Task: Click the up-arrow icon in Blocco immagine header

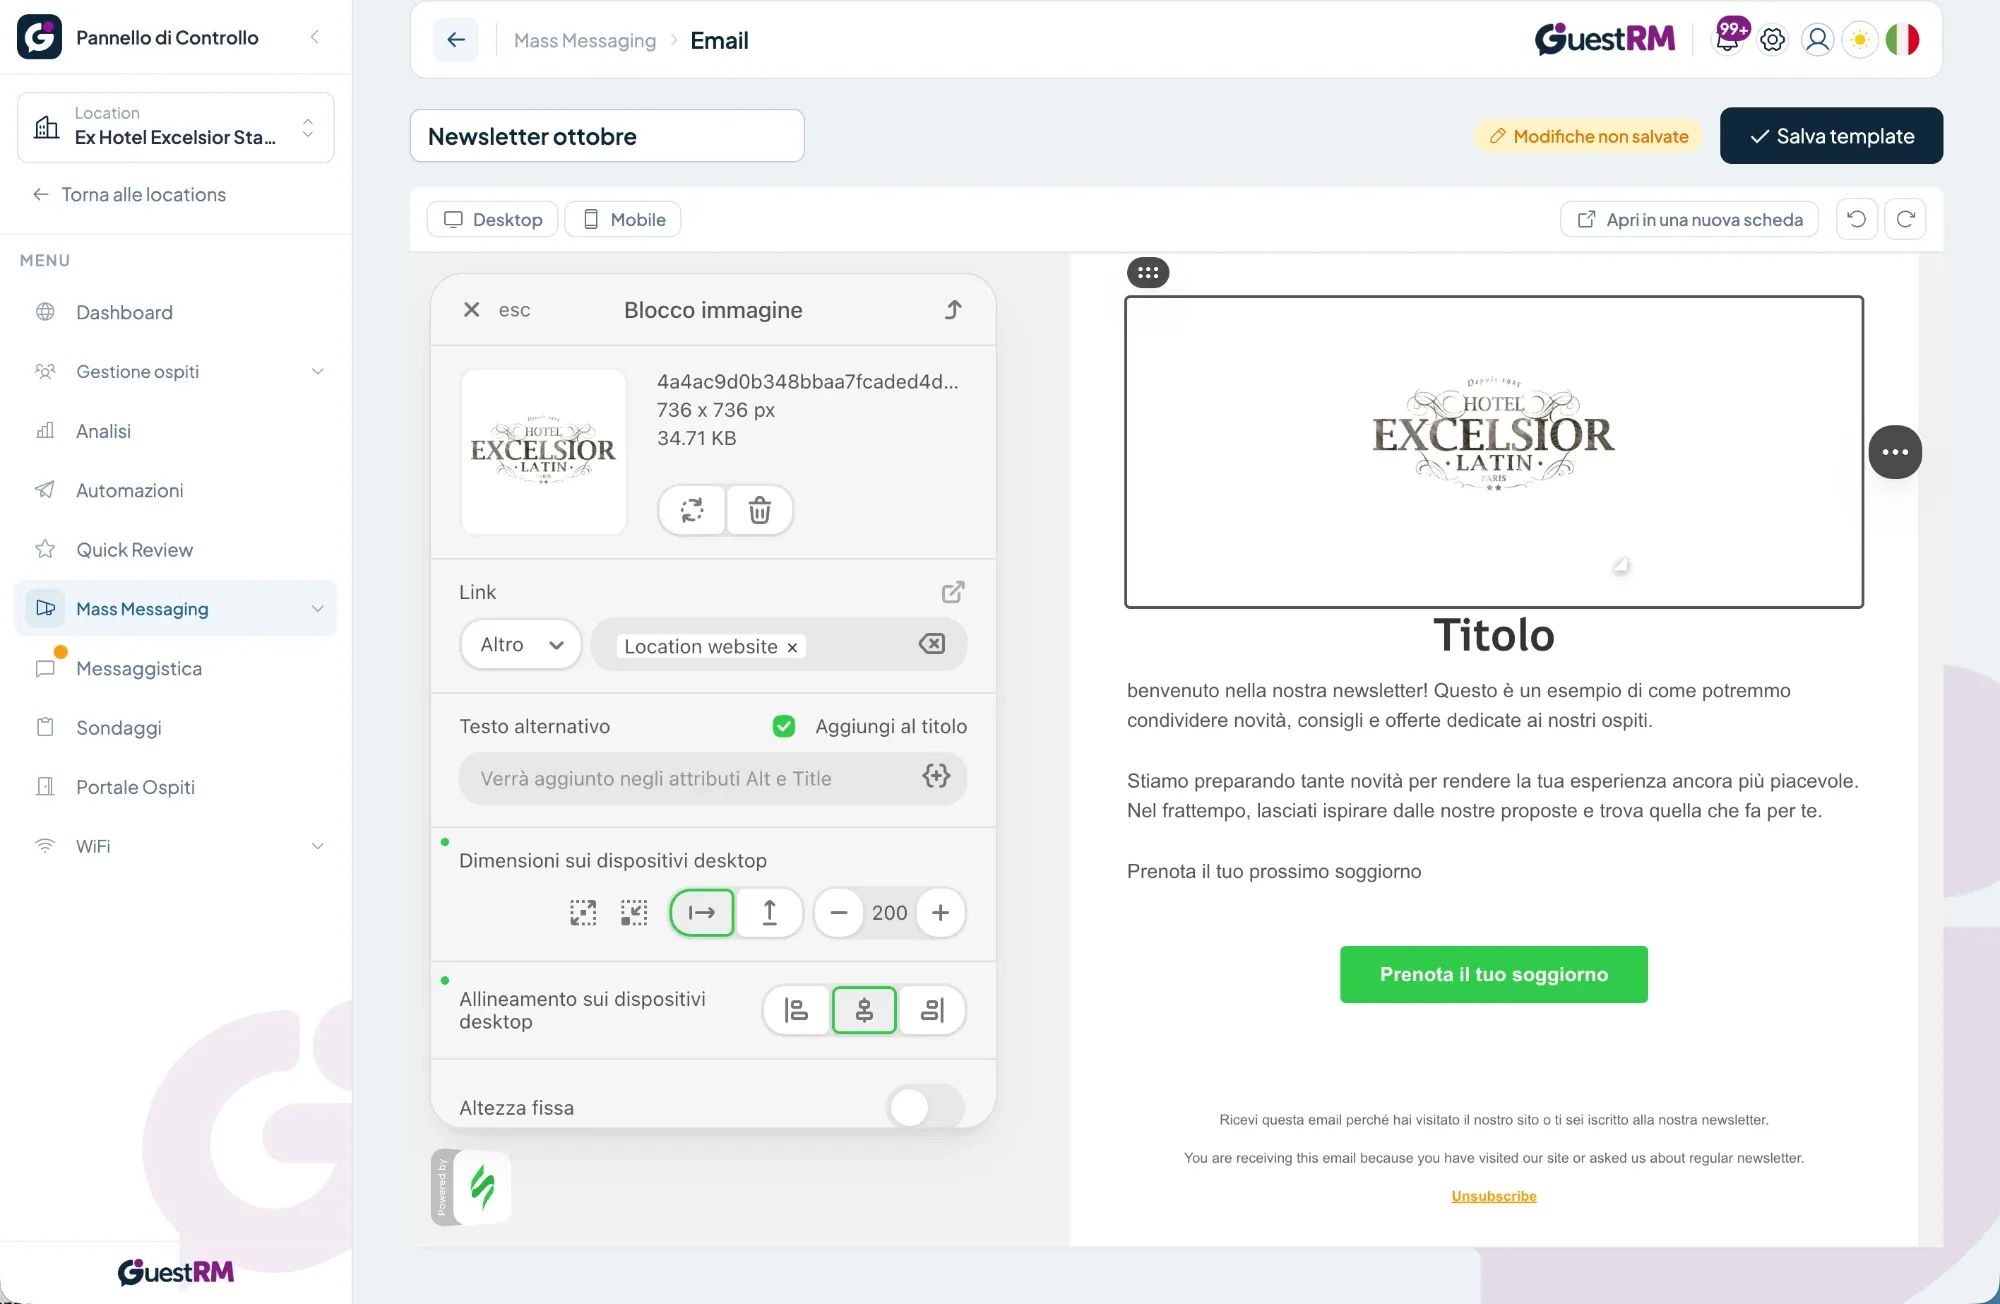Action: pyautogui.click(x=953, y=310)
